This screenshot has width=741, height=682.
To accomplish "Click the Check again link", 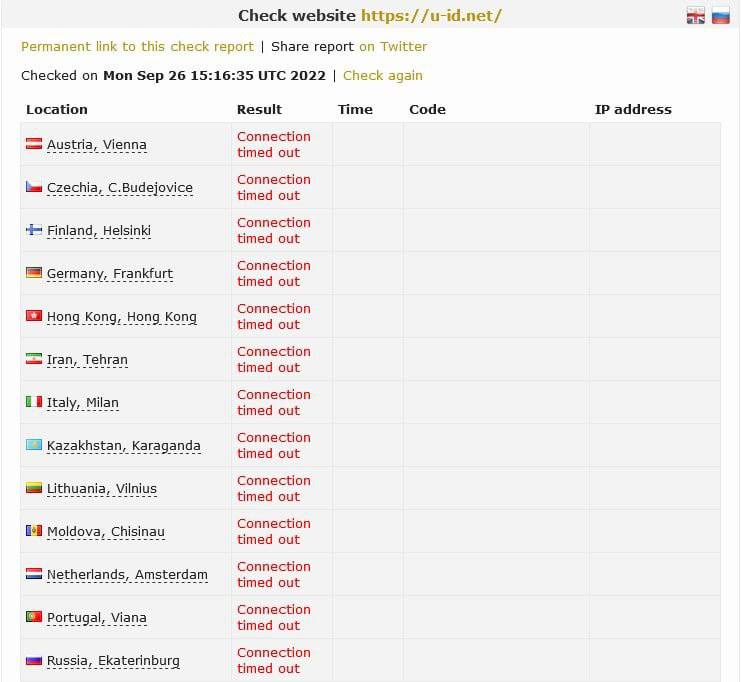I will pos(383,76).
